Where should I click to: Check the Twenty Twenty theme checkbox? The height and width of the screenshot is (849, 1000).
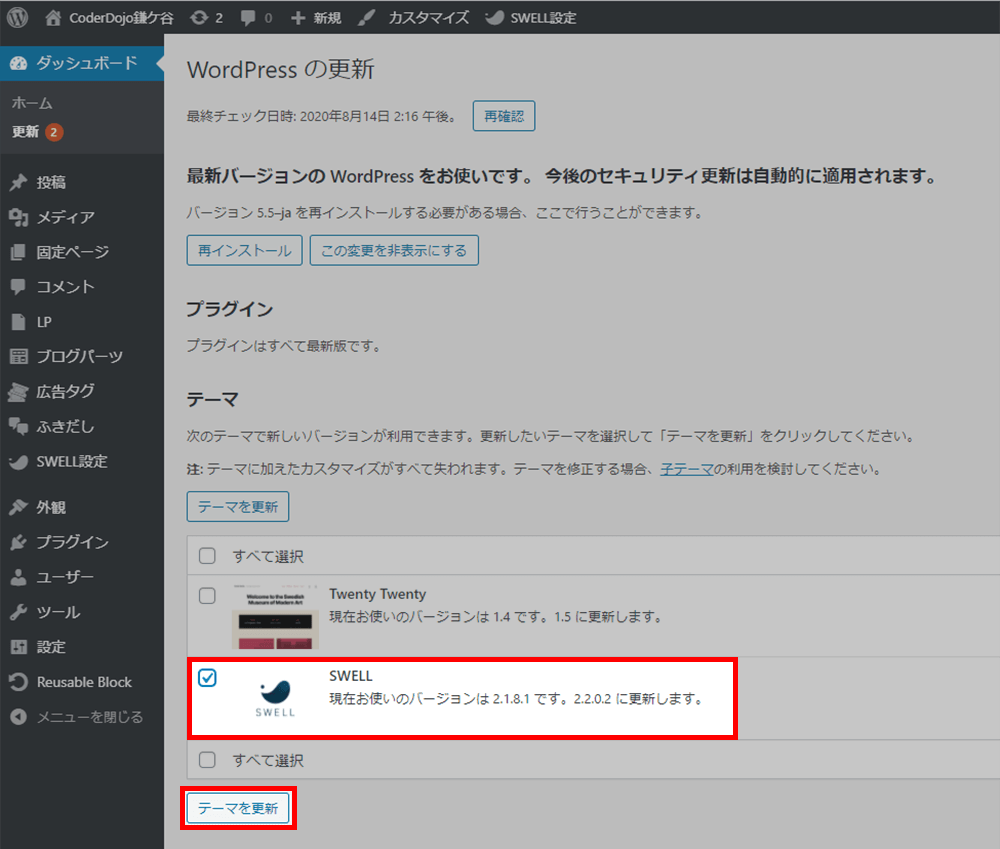207,596
